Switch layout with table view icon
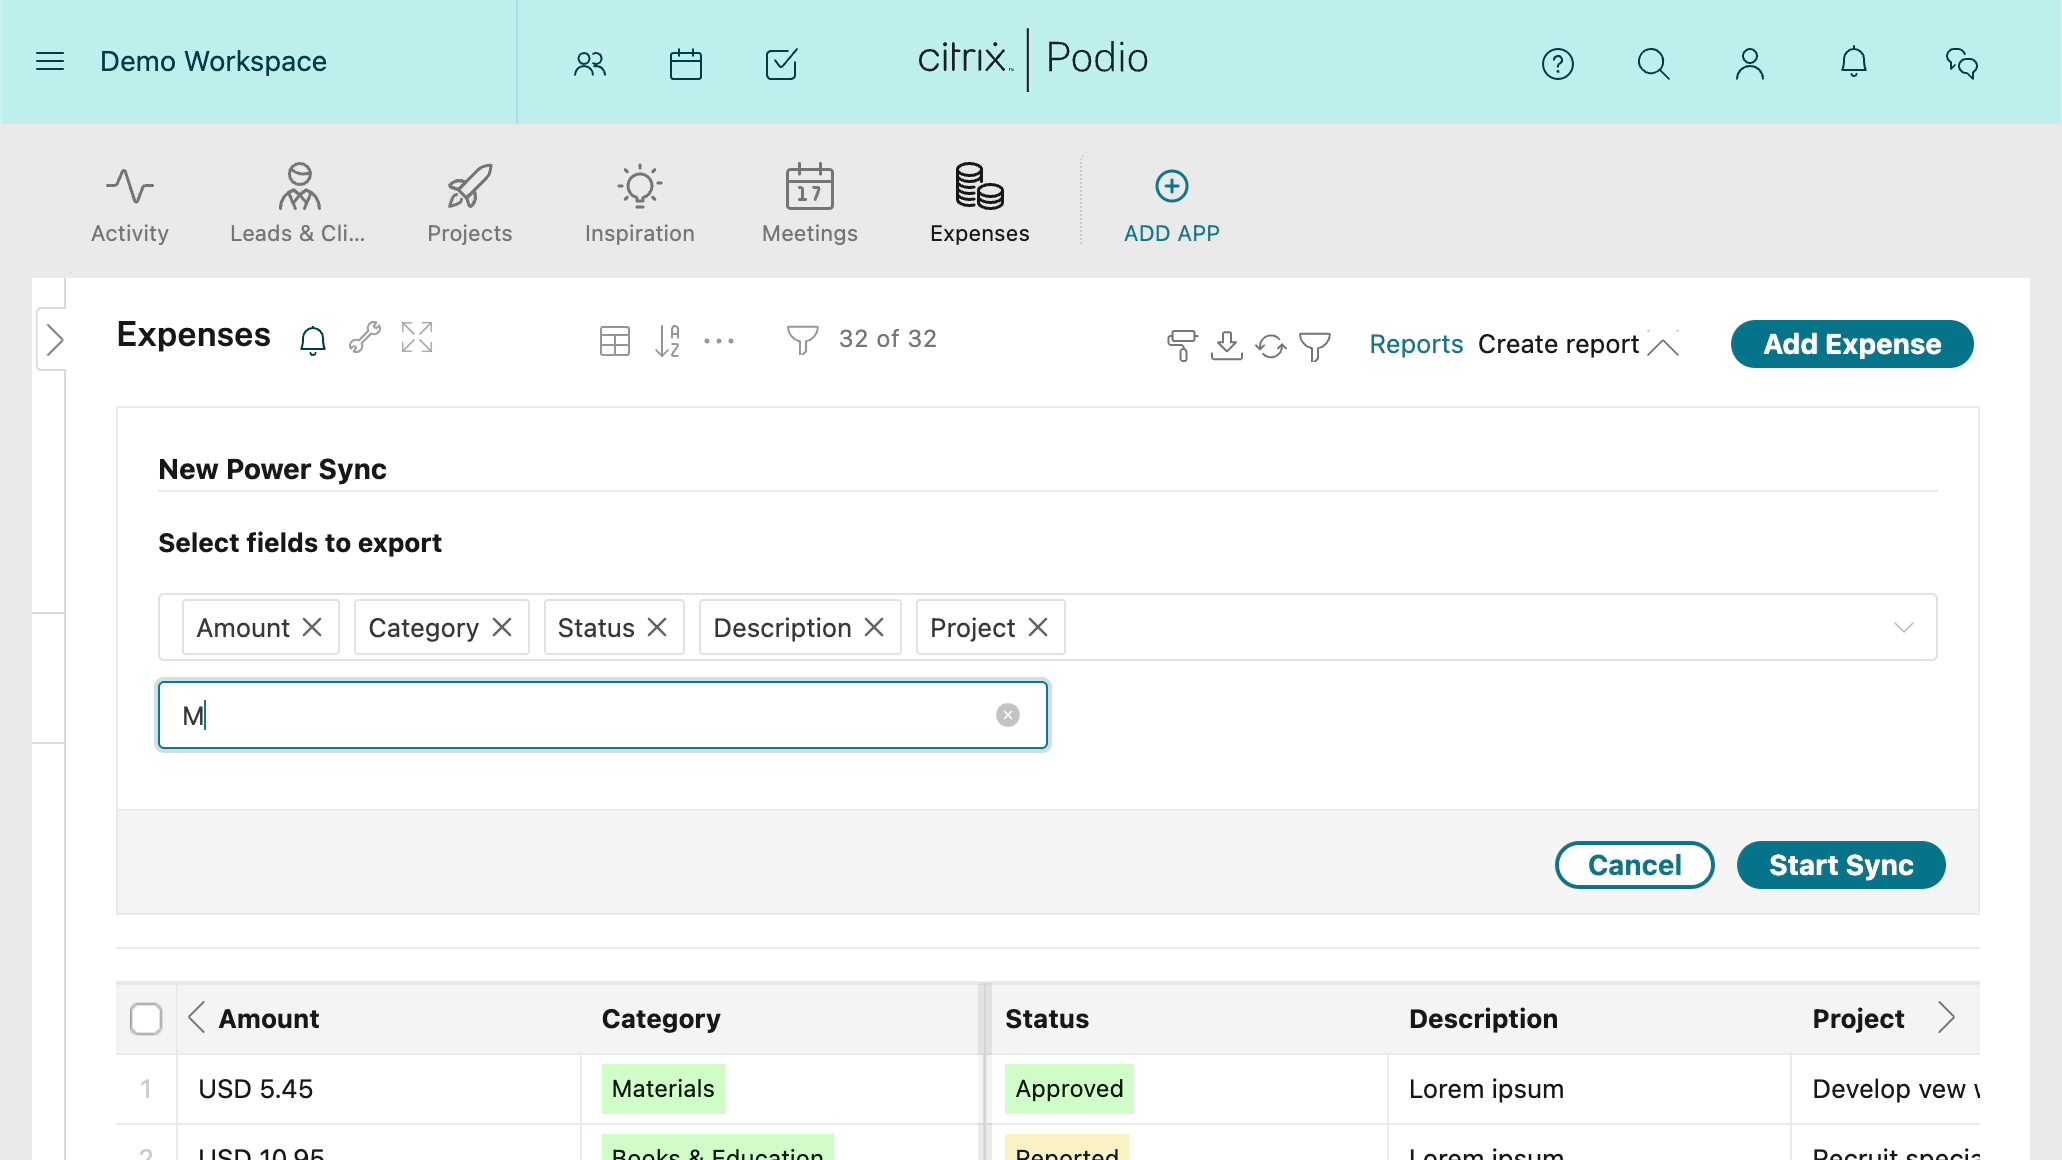Viewport: 2062px width, 1160px height. pyautogui.click(x=615, y=341)
